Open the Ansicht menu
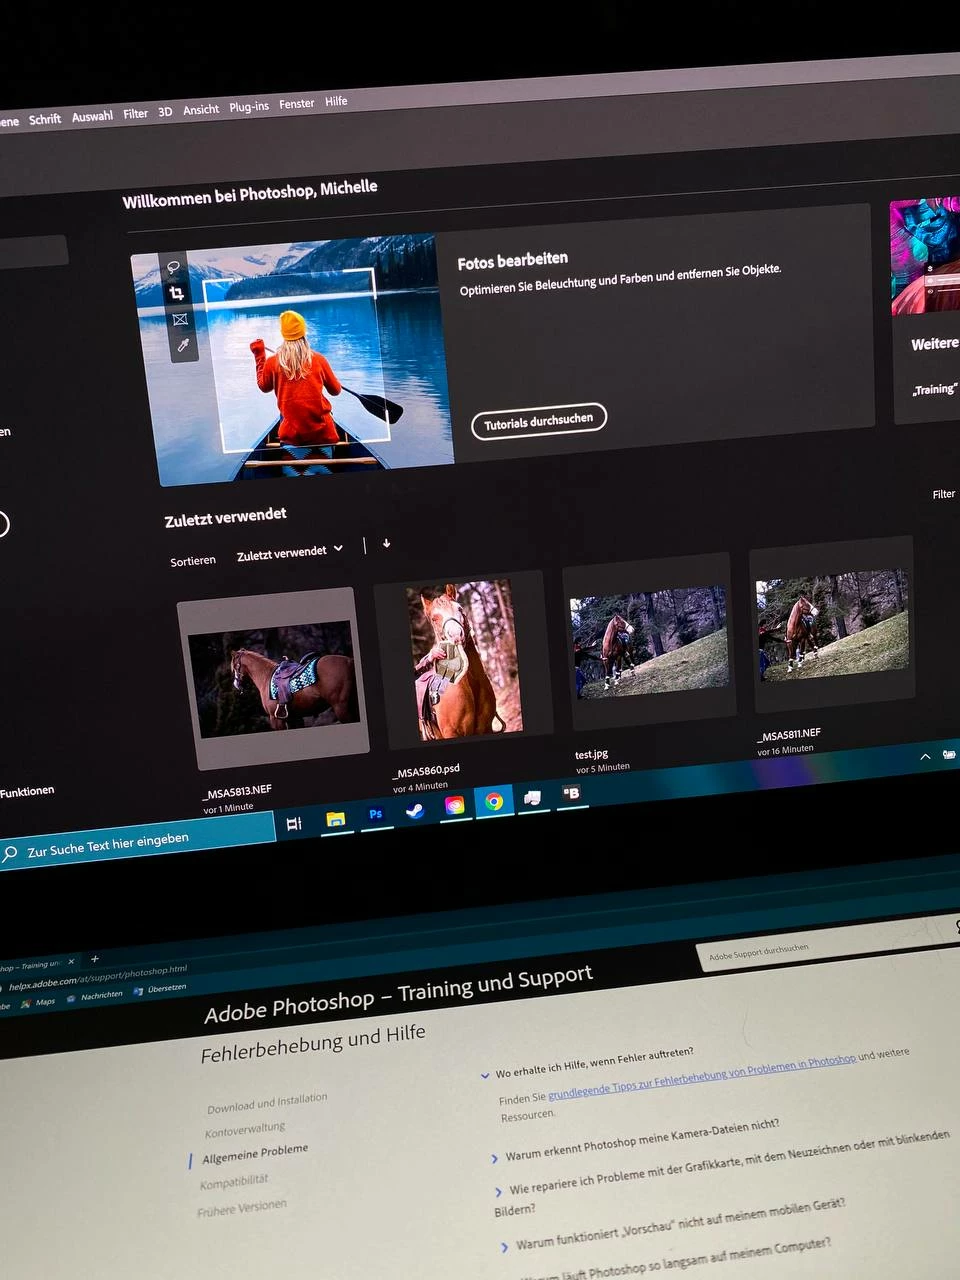The width and height of the screenshot is (960, 1280). 201,110
